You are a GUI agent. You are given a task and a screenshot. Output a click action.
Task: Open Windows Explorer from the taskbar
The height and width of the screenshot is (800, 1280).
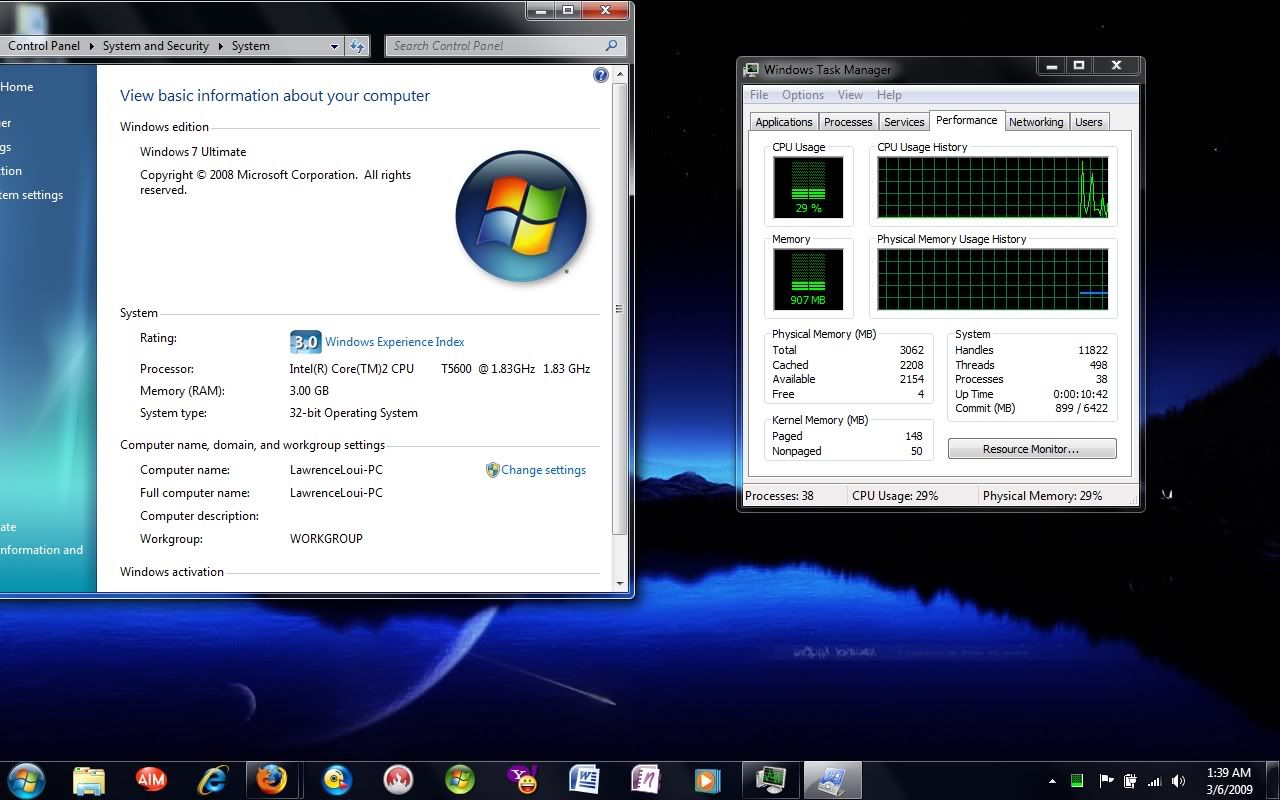[88, 780]
